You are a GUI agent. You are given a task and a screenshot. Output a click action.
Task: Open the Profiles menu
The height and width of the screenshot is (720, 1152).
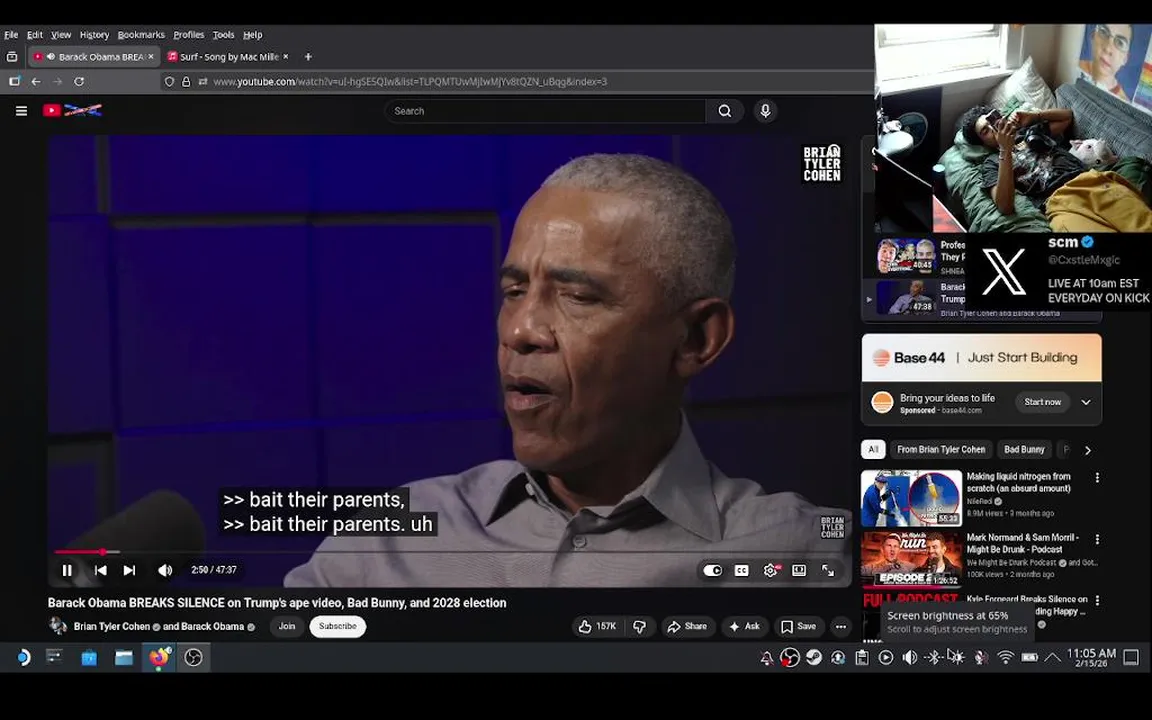click(x=189, y=35)
